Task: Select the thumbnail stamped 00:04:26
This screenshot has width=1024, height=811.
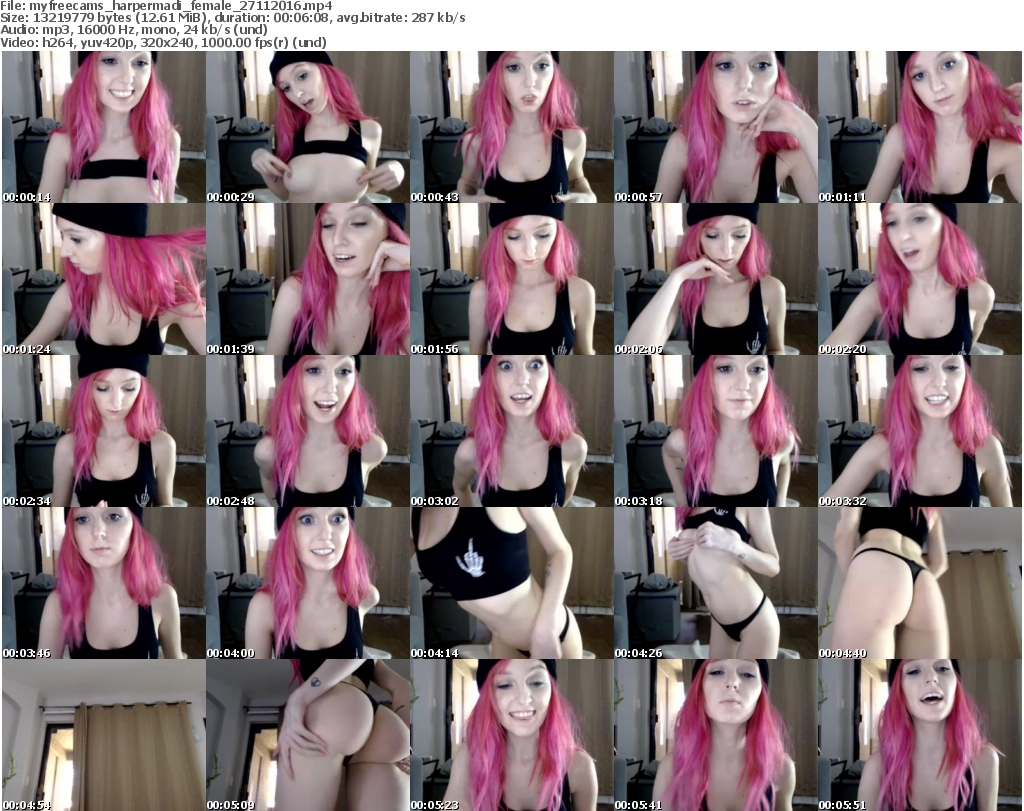Action: tap(715, 583)
